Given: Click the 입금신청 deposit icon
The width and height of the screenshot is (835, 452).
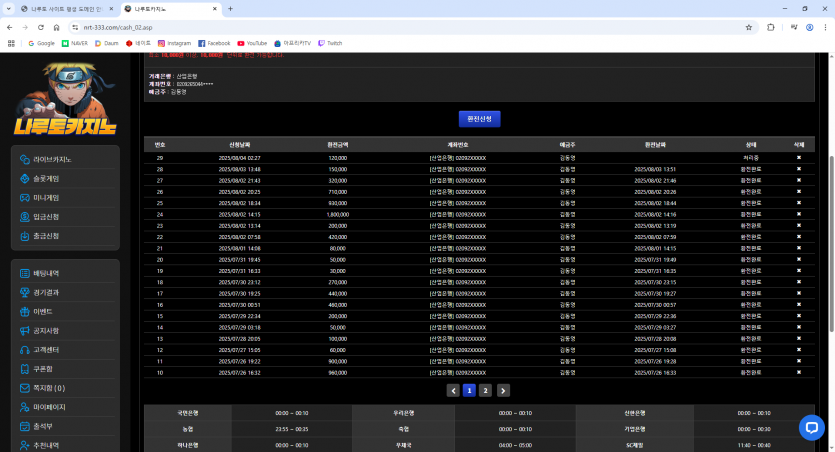Looking at the screenshot, I should [24, 217].
